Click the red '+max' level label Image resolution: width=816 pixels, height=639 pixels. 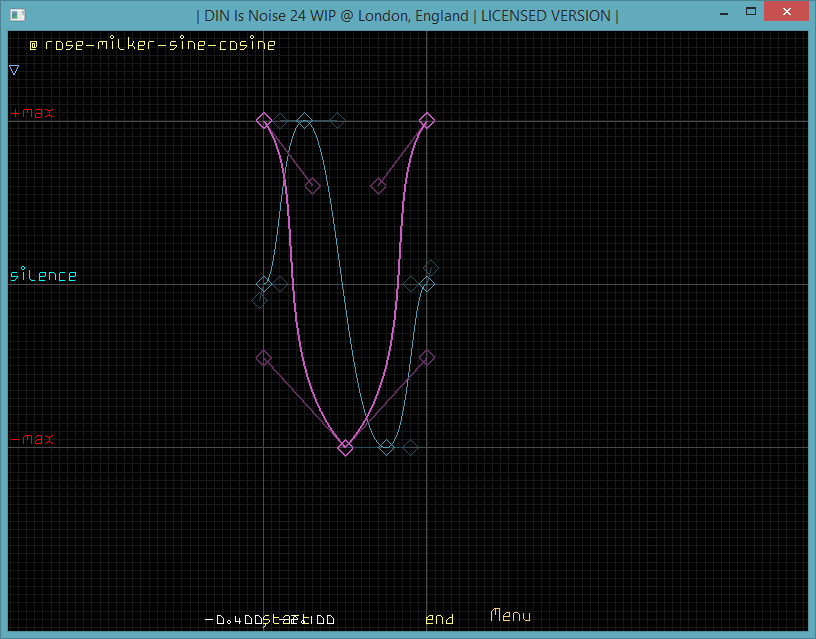click(32, 113)
